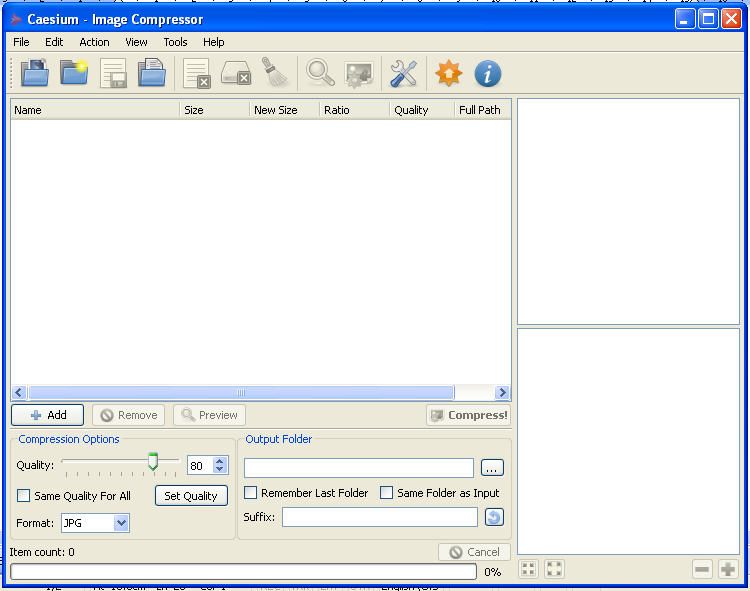Click the Remove button
Screen dimensions: 750x591
tap(129, 415)
